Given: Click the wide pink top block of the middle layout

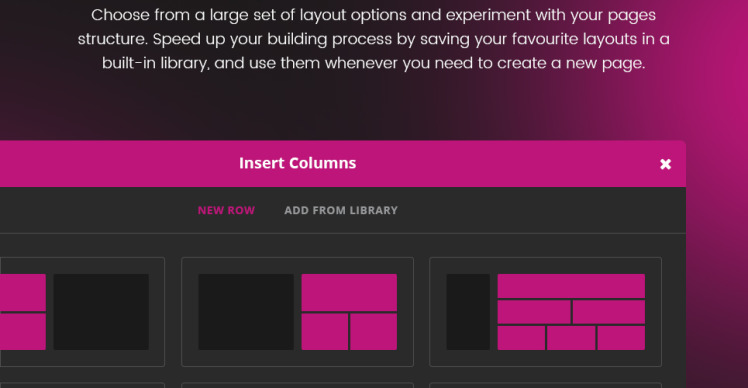Looking at the screenshot, I should pos(349,292).
